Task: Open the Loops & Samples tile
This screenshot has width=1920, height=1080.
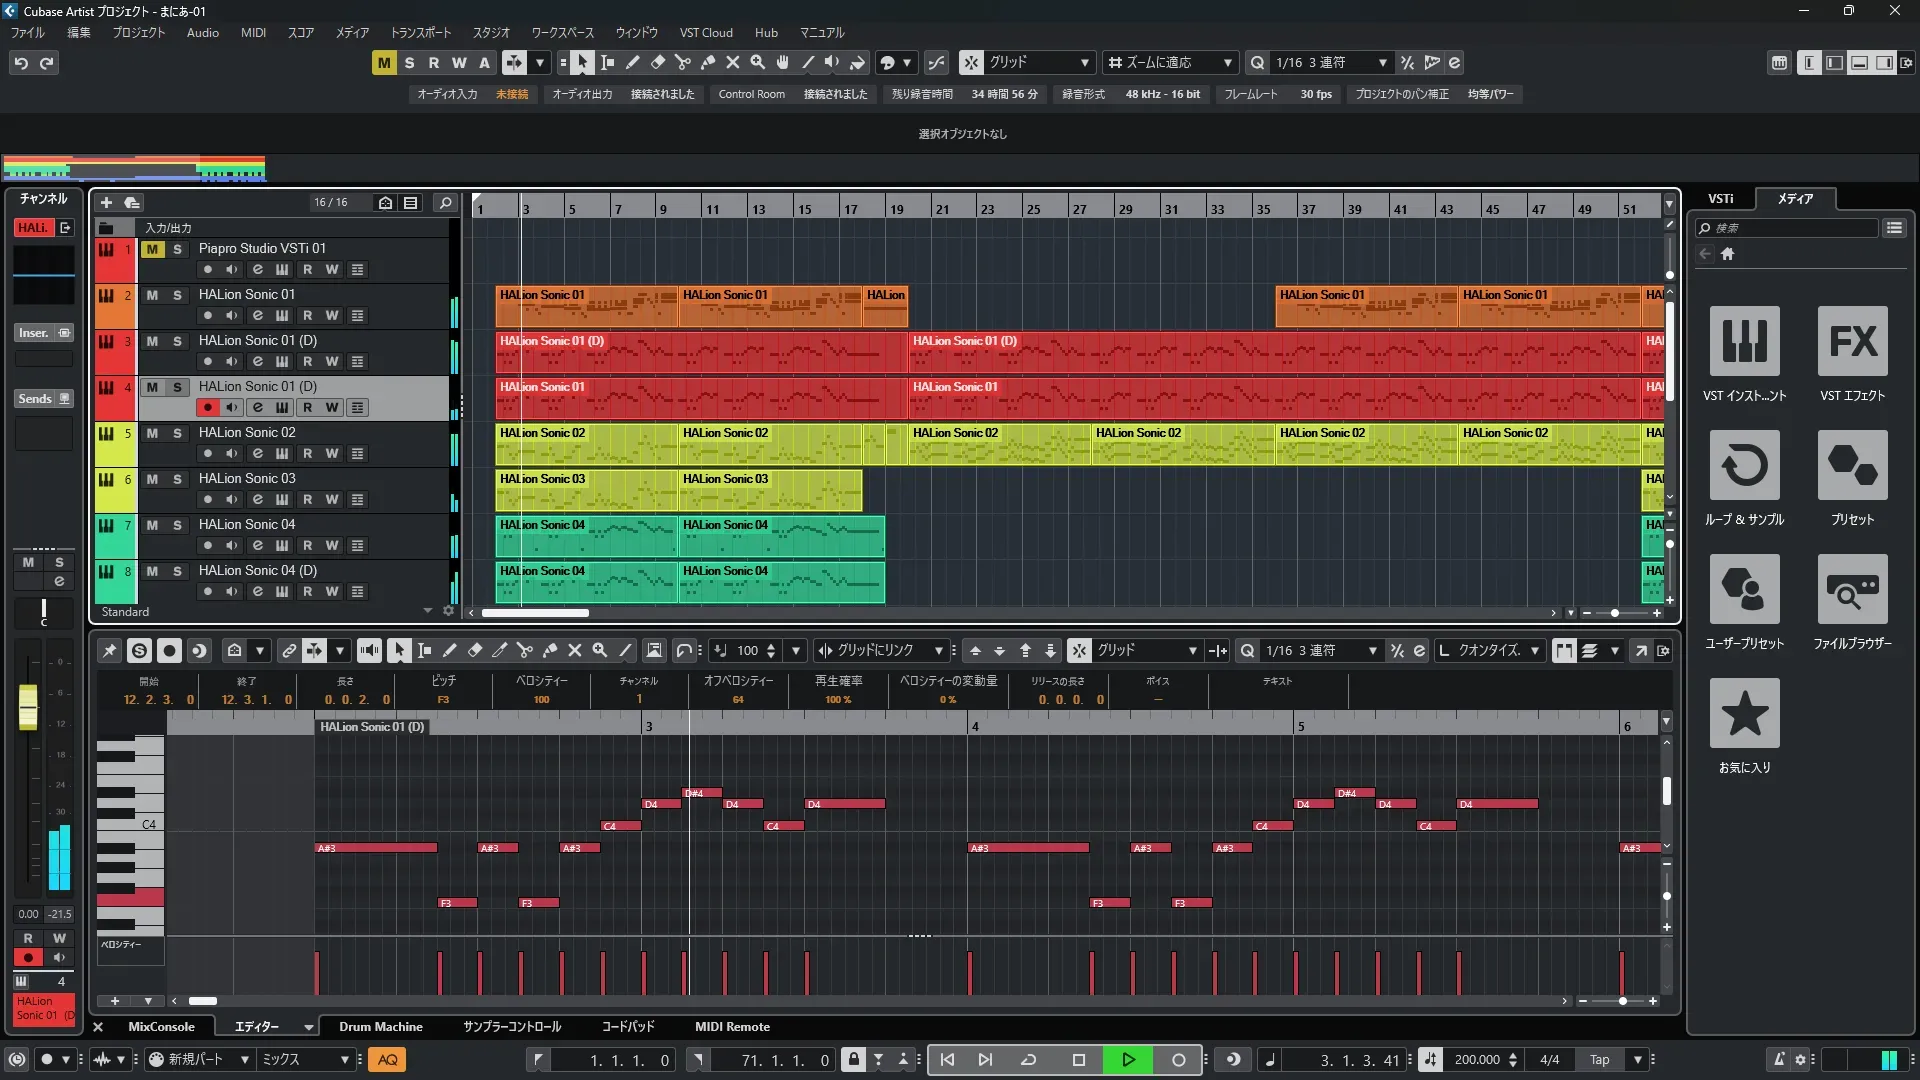Action: (x=1744, y=466)
